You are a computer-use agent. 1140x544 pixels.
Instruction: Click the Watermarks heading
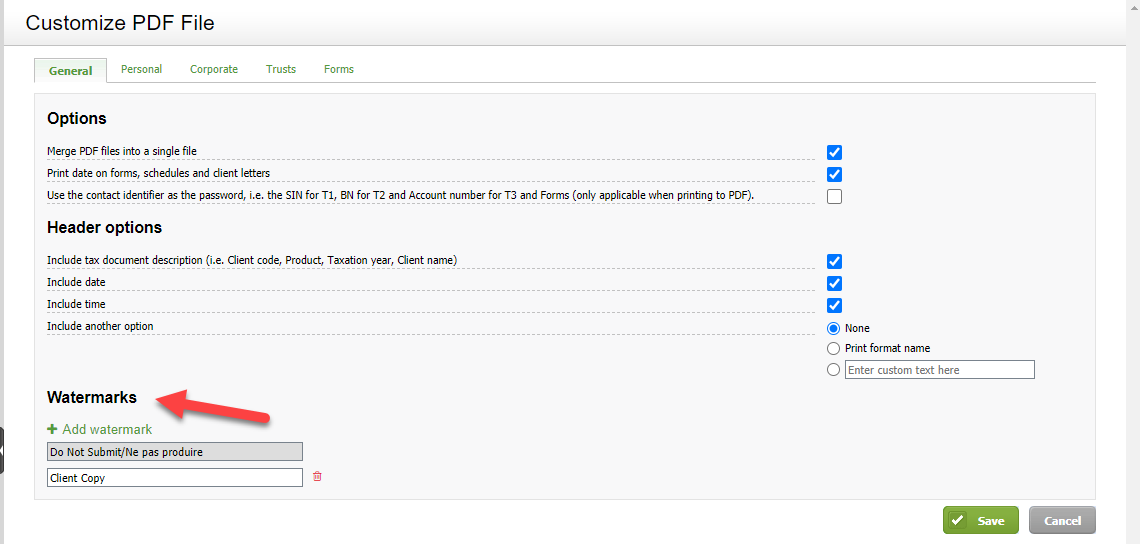(x=92, y=397)
